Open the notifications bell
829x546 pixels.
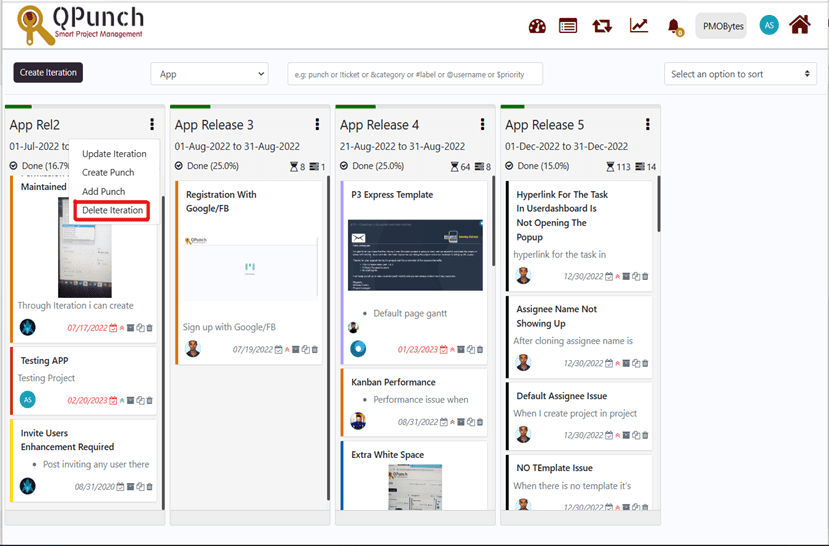[674, 26]
